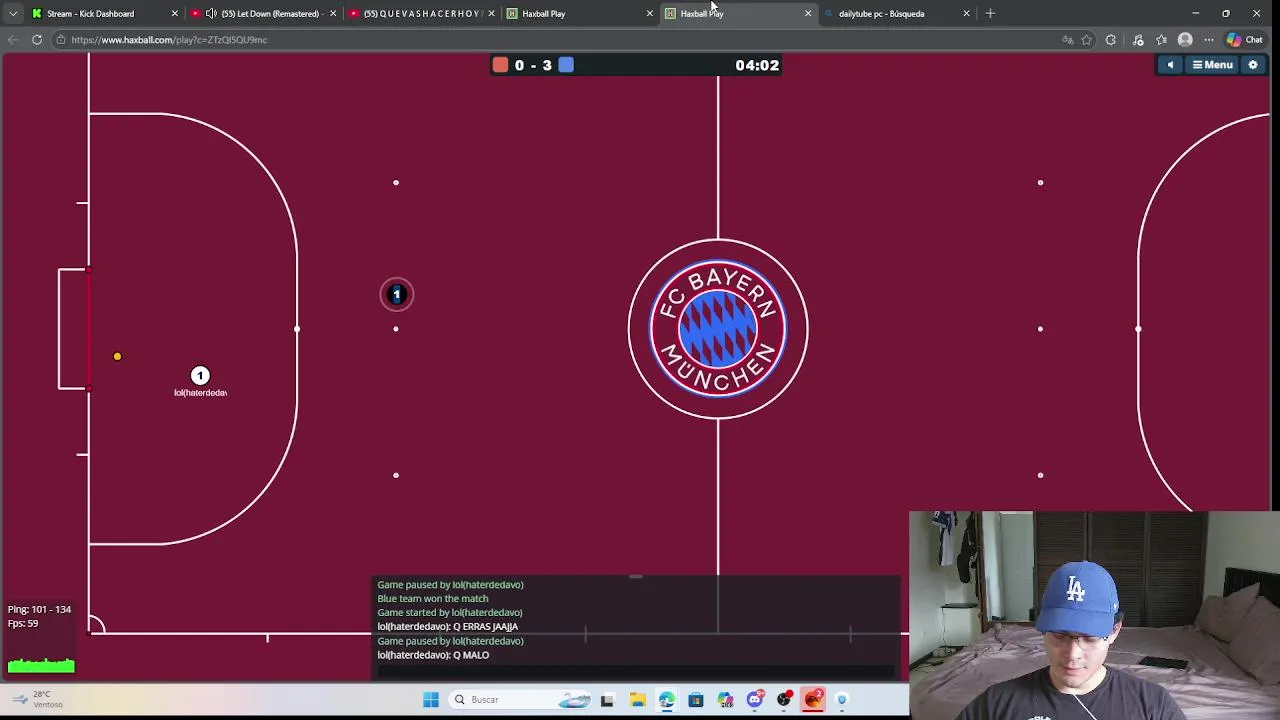Click the yellow ball near the goal

click(117, 356)
